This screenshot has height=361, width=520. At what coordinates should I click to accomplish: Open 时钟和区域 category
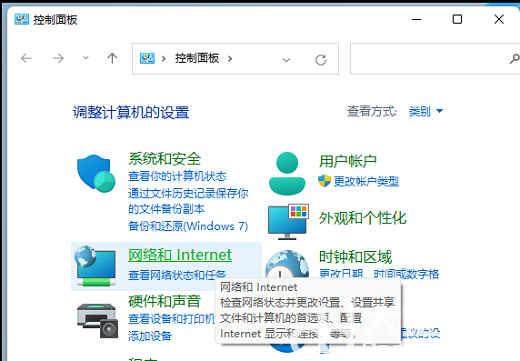[x=355, y=257]
